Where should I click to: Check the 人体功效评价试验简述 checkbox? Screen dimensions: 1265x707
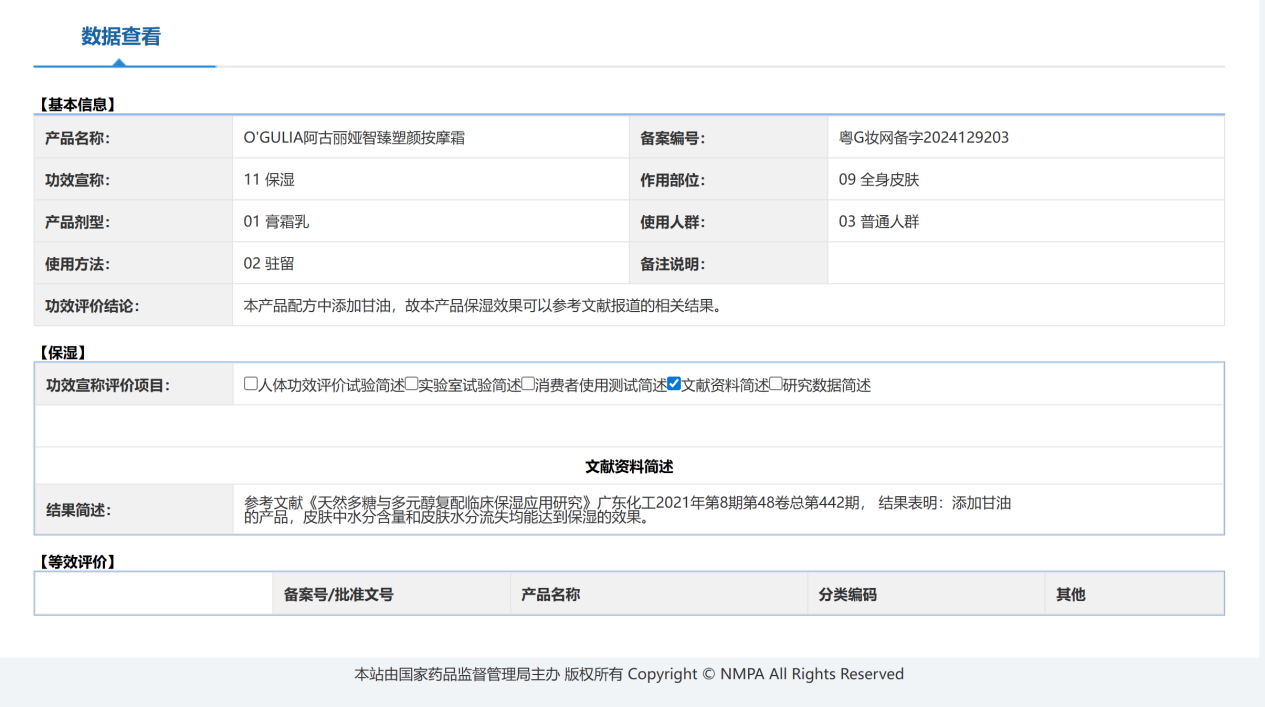point(251,384)
